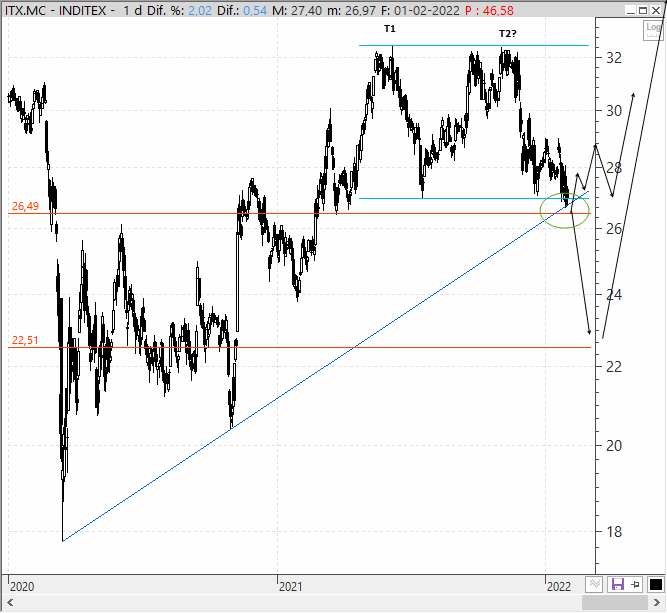
Task: Click the maximum value 27,40
Action: (306, 10)
